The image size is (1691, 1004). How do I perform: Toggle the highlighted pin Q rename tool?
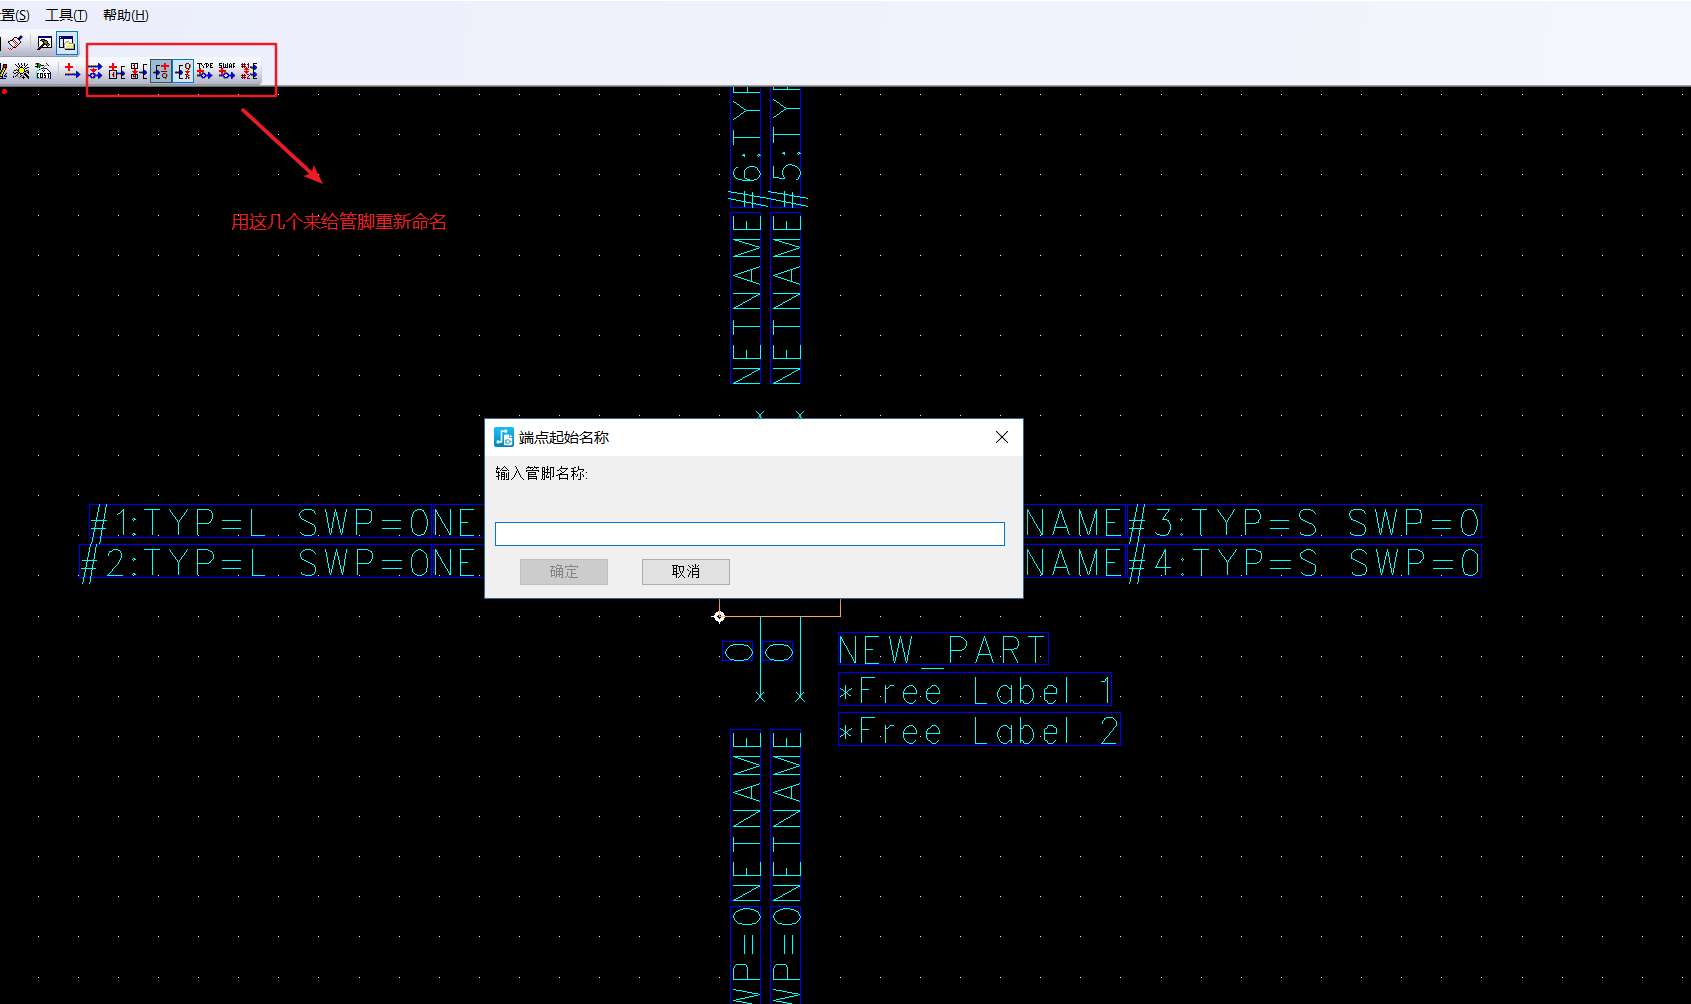point(161,71)
